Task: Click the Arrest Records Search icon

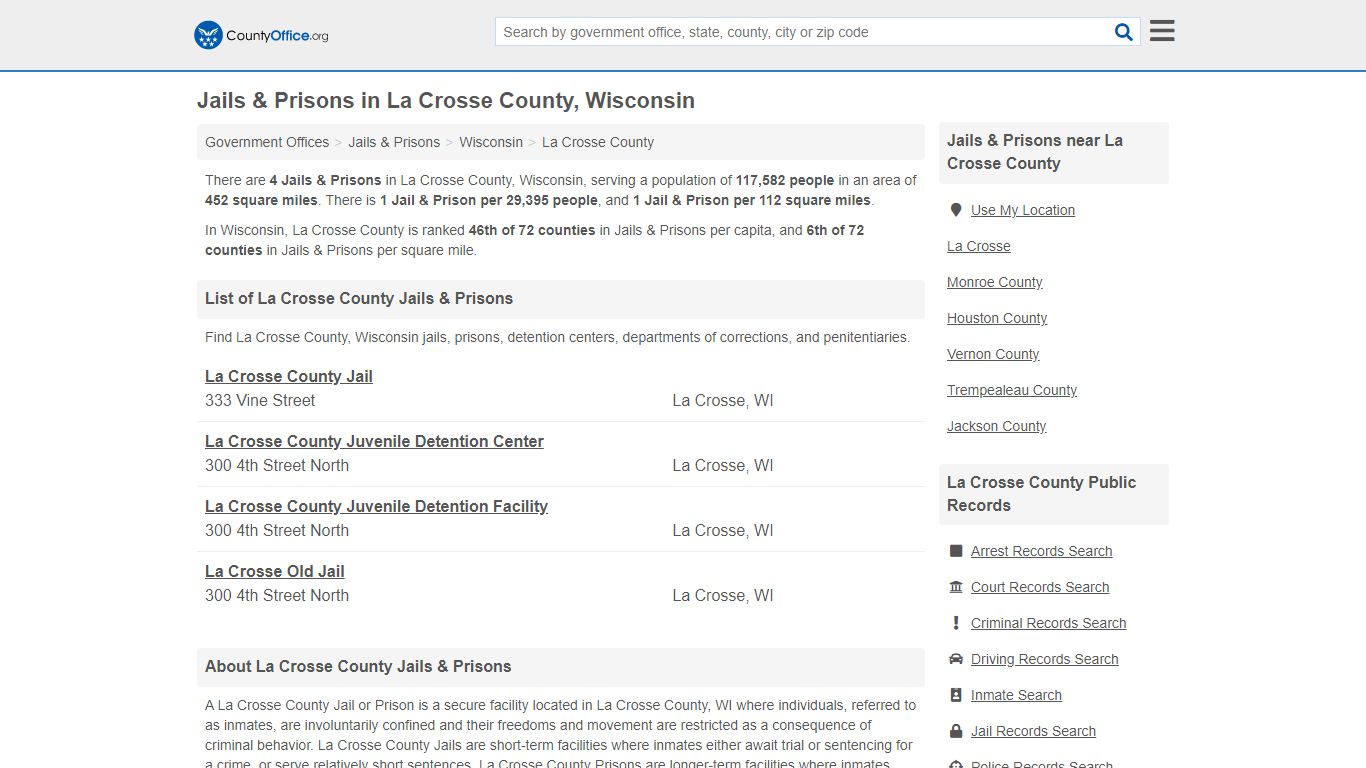Action: pyautogui.click(x=956, y=551)
